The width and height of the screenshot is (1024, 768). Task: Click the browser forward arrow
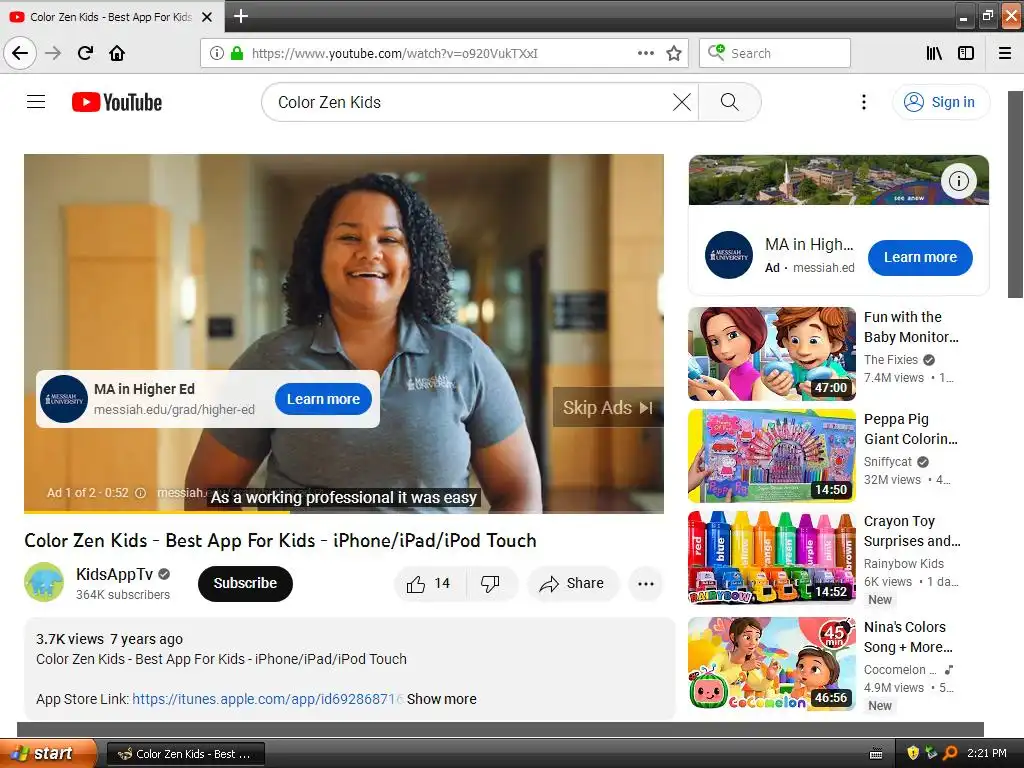(53, 53)
